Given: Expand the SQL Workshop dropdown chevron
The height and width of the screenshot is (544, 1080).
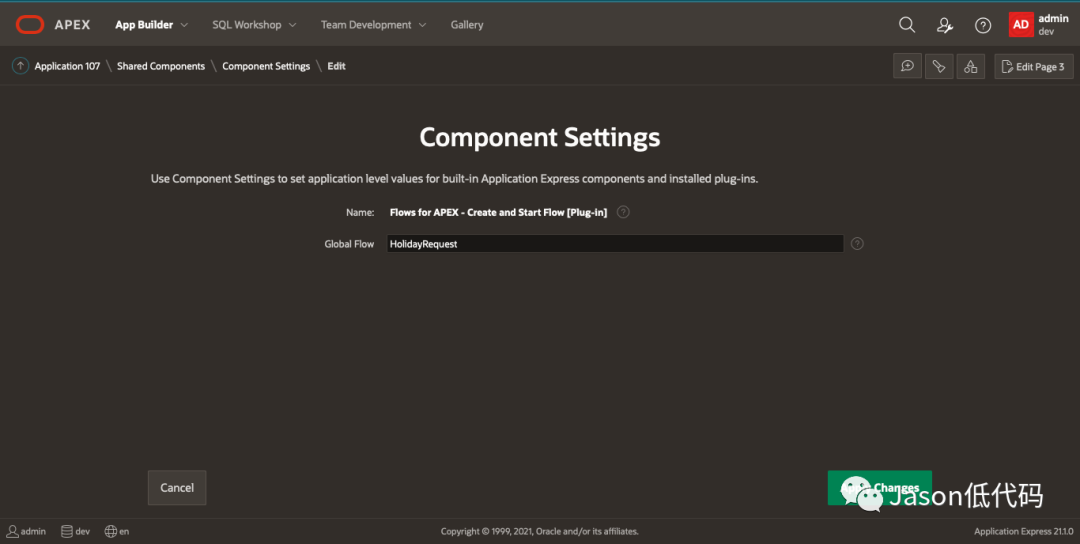Looking at the screenshot, I should click(x=292, y=25).
